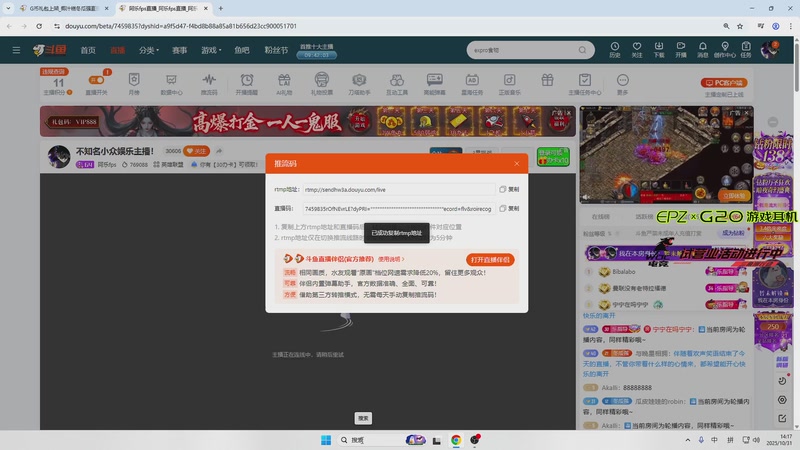The width and height of the screenshot is (800, 450).
Task: Open a new browser tab
Action: pyautogui.click(x=220, y=8)
